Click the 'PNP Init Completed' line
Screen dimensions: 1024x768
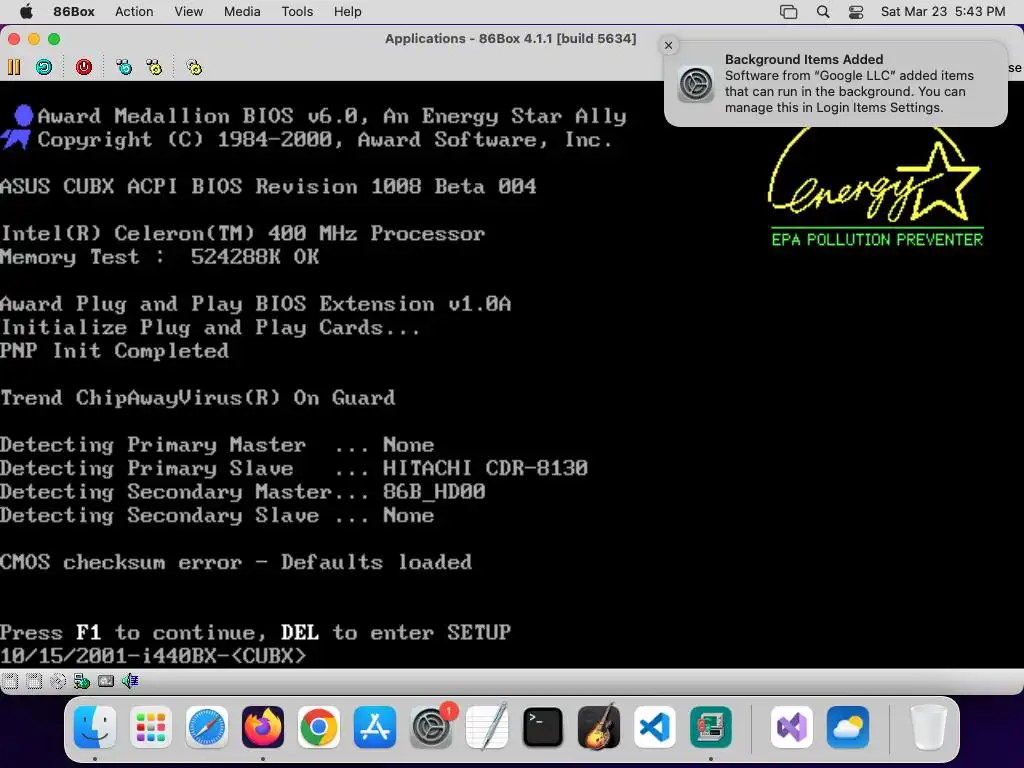pyautogui.click(x=114, y=351)
